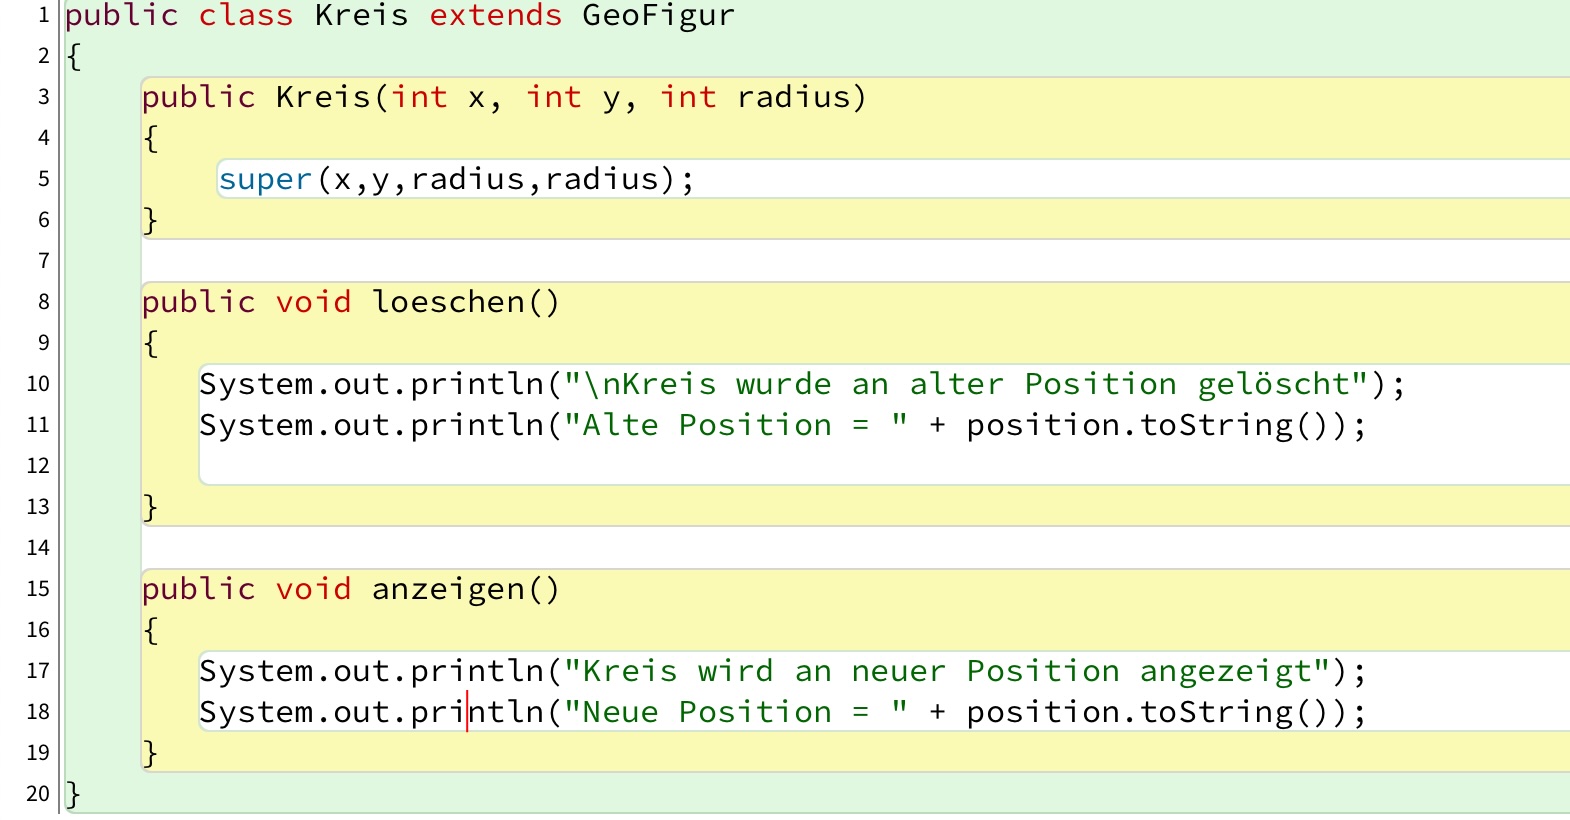The height and width of the screenshot is (820, 1570).
Task: Click line number 10 in the gutter
Action: pos(38,384)
